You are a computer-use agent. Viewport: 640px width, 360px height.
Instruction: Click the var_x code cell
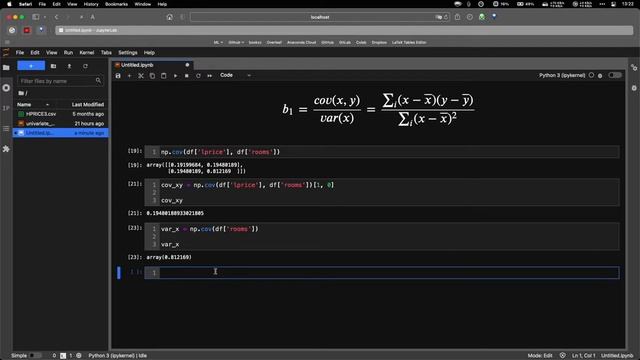click(x=382, y=236)
